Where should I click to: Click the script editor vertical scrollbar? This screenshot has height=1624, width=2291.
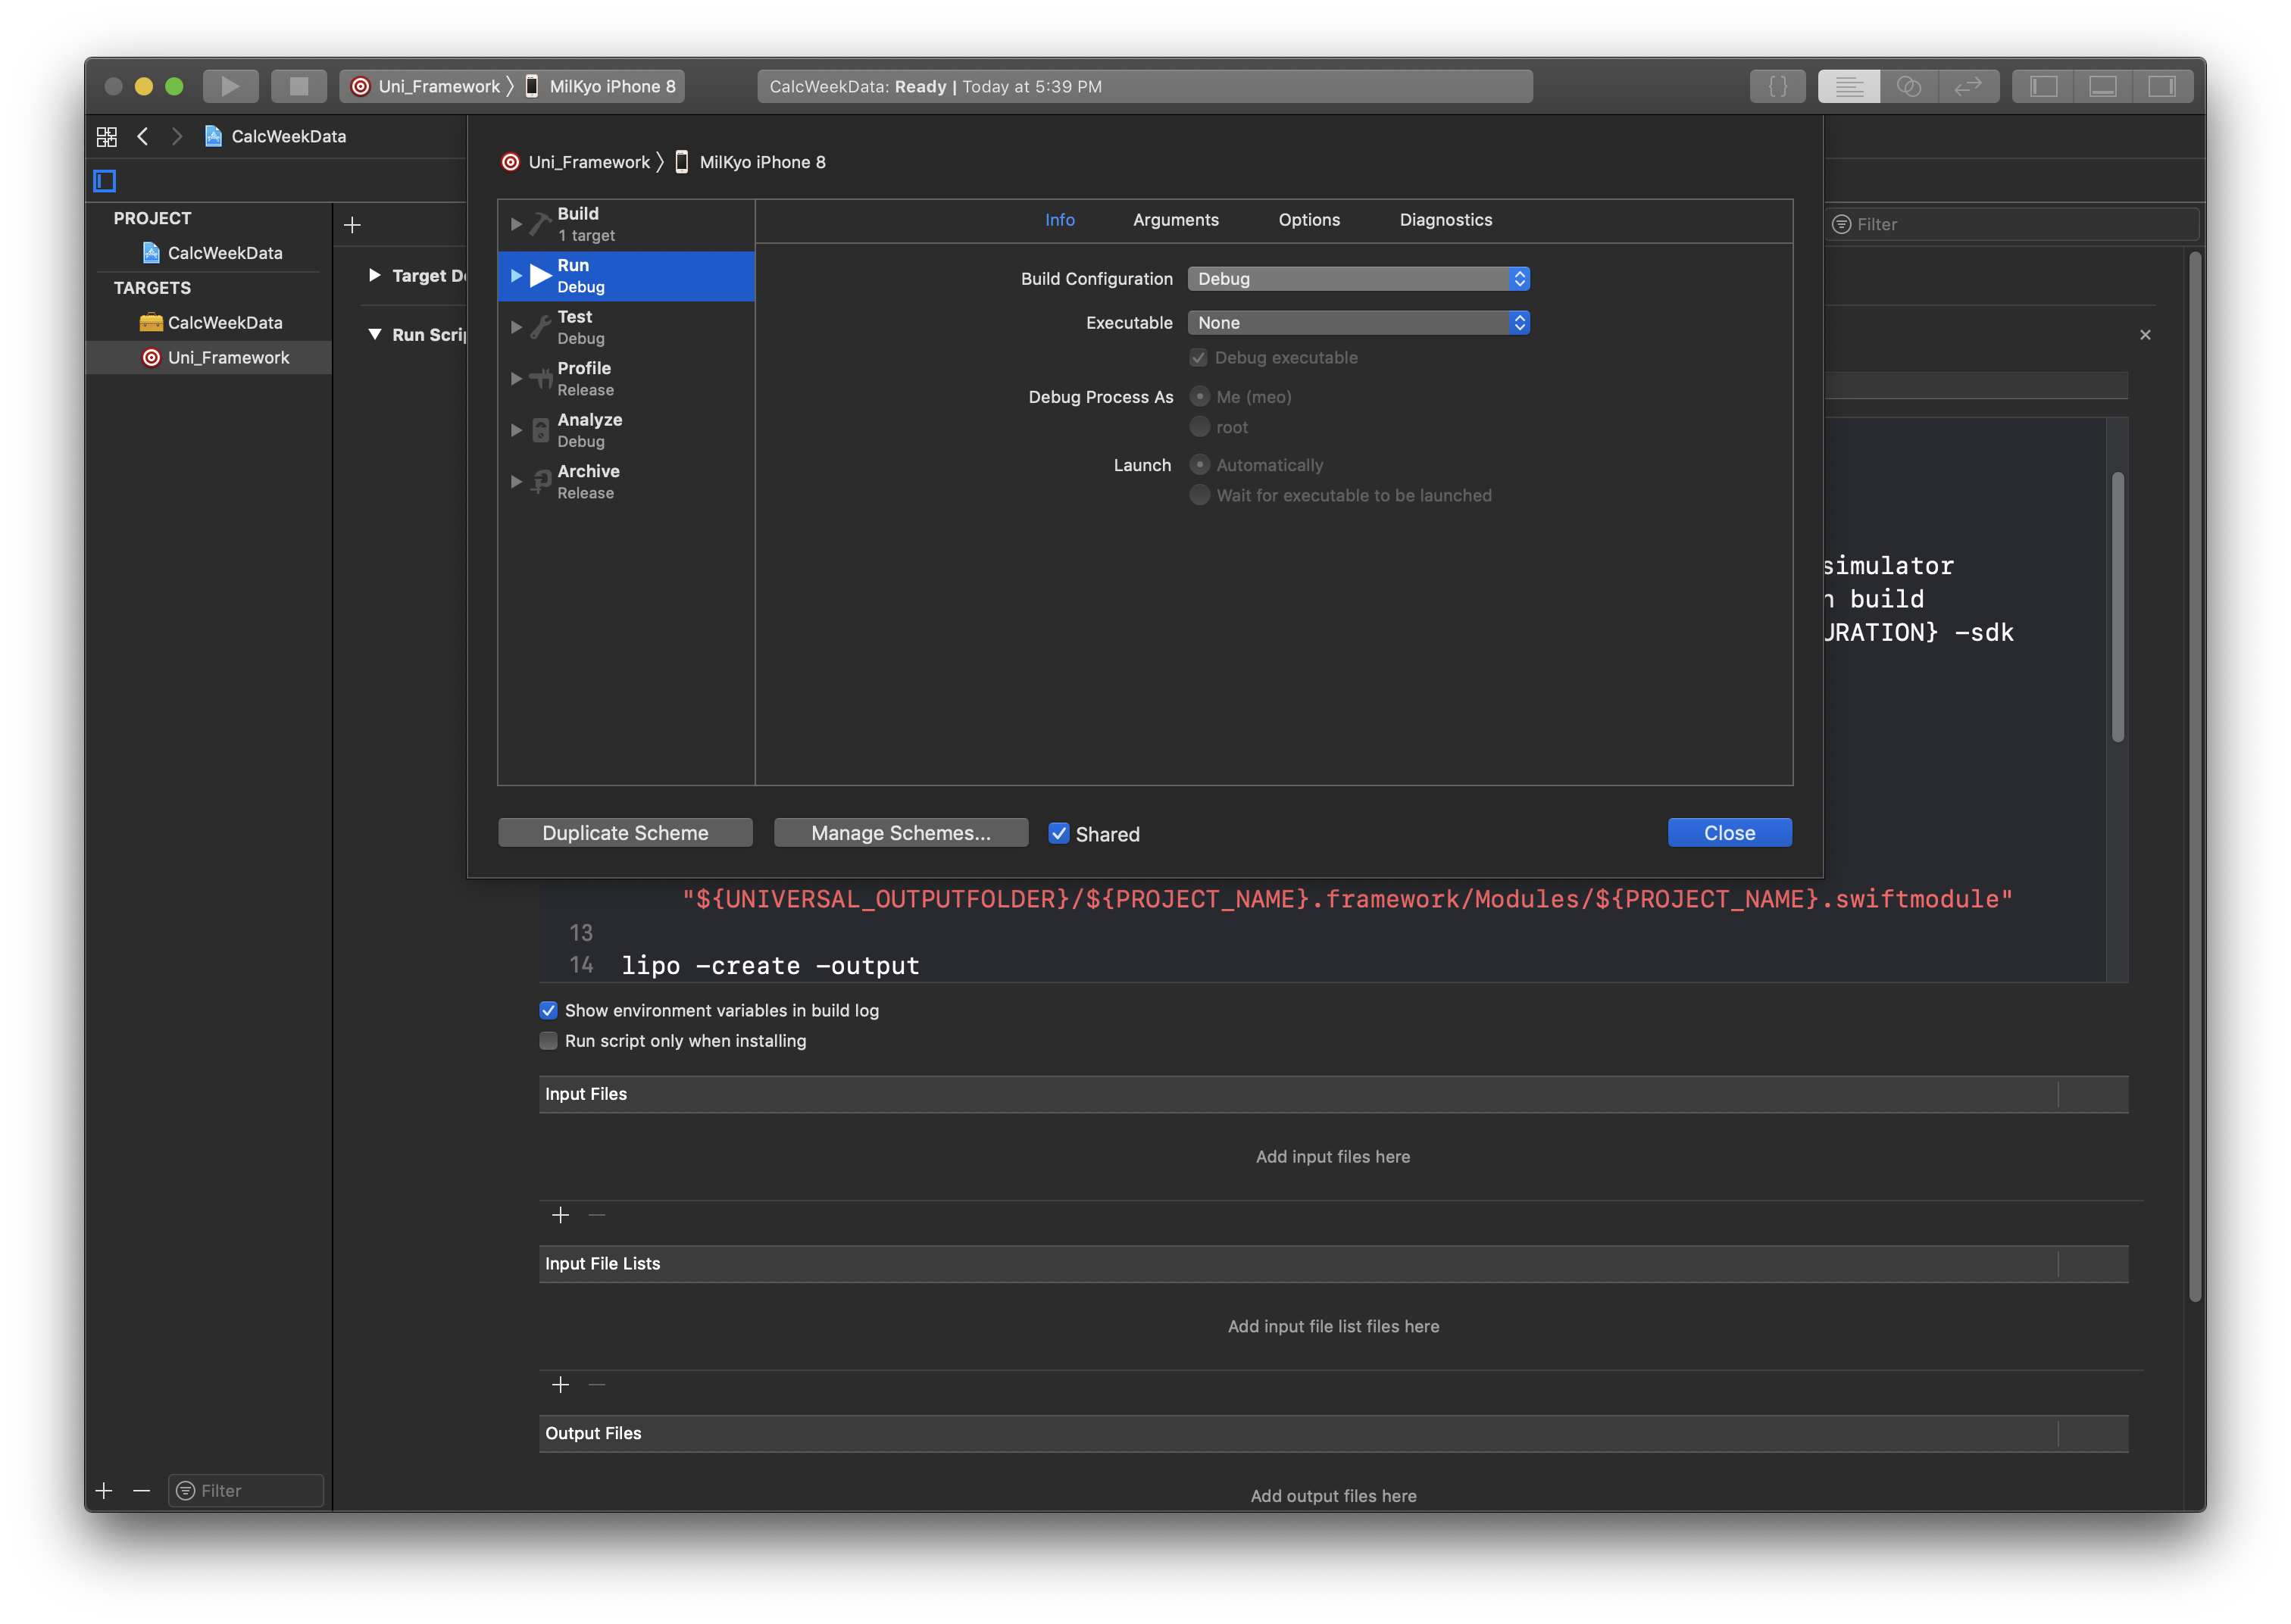pyautogui.click(x=2117, y=606)
